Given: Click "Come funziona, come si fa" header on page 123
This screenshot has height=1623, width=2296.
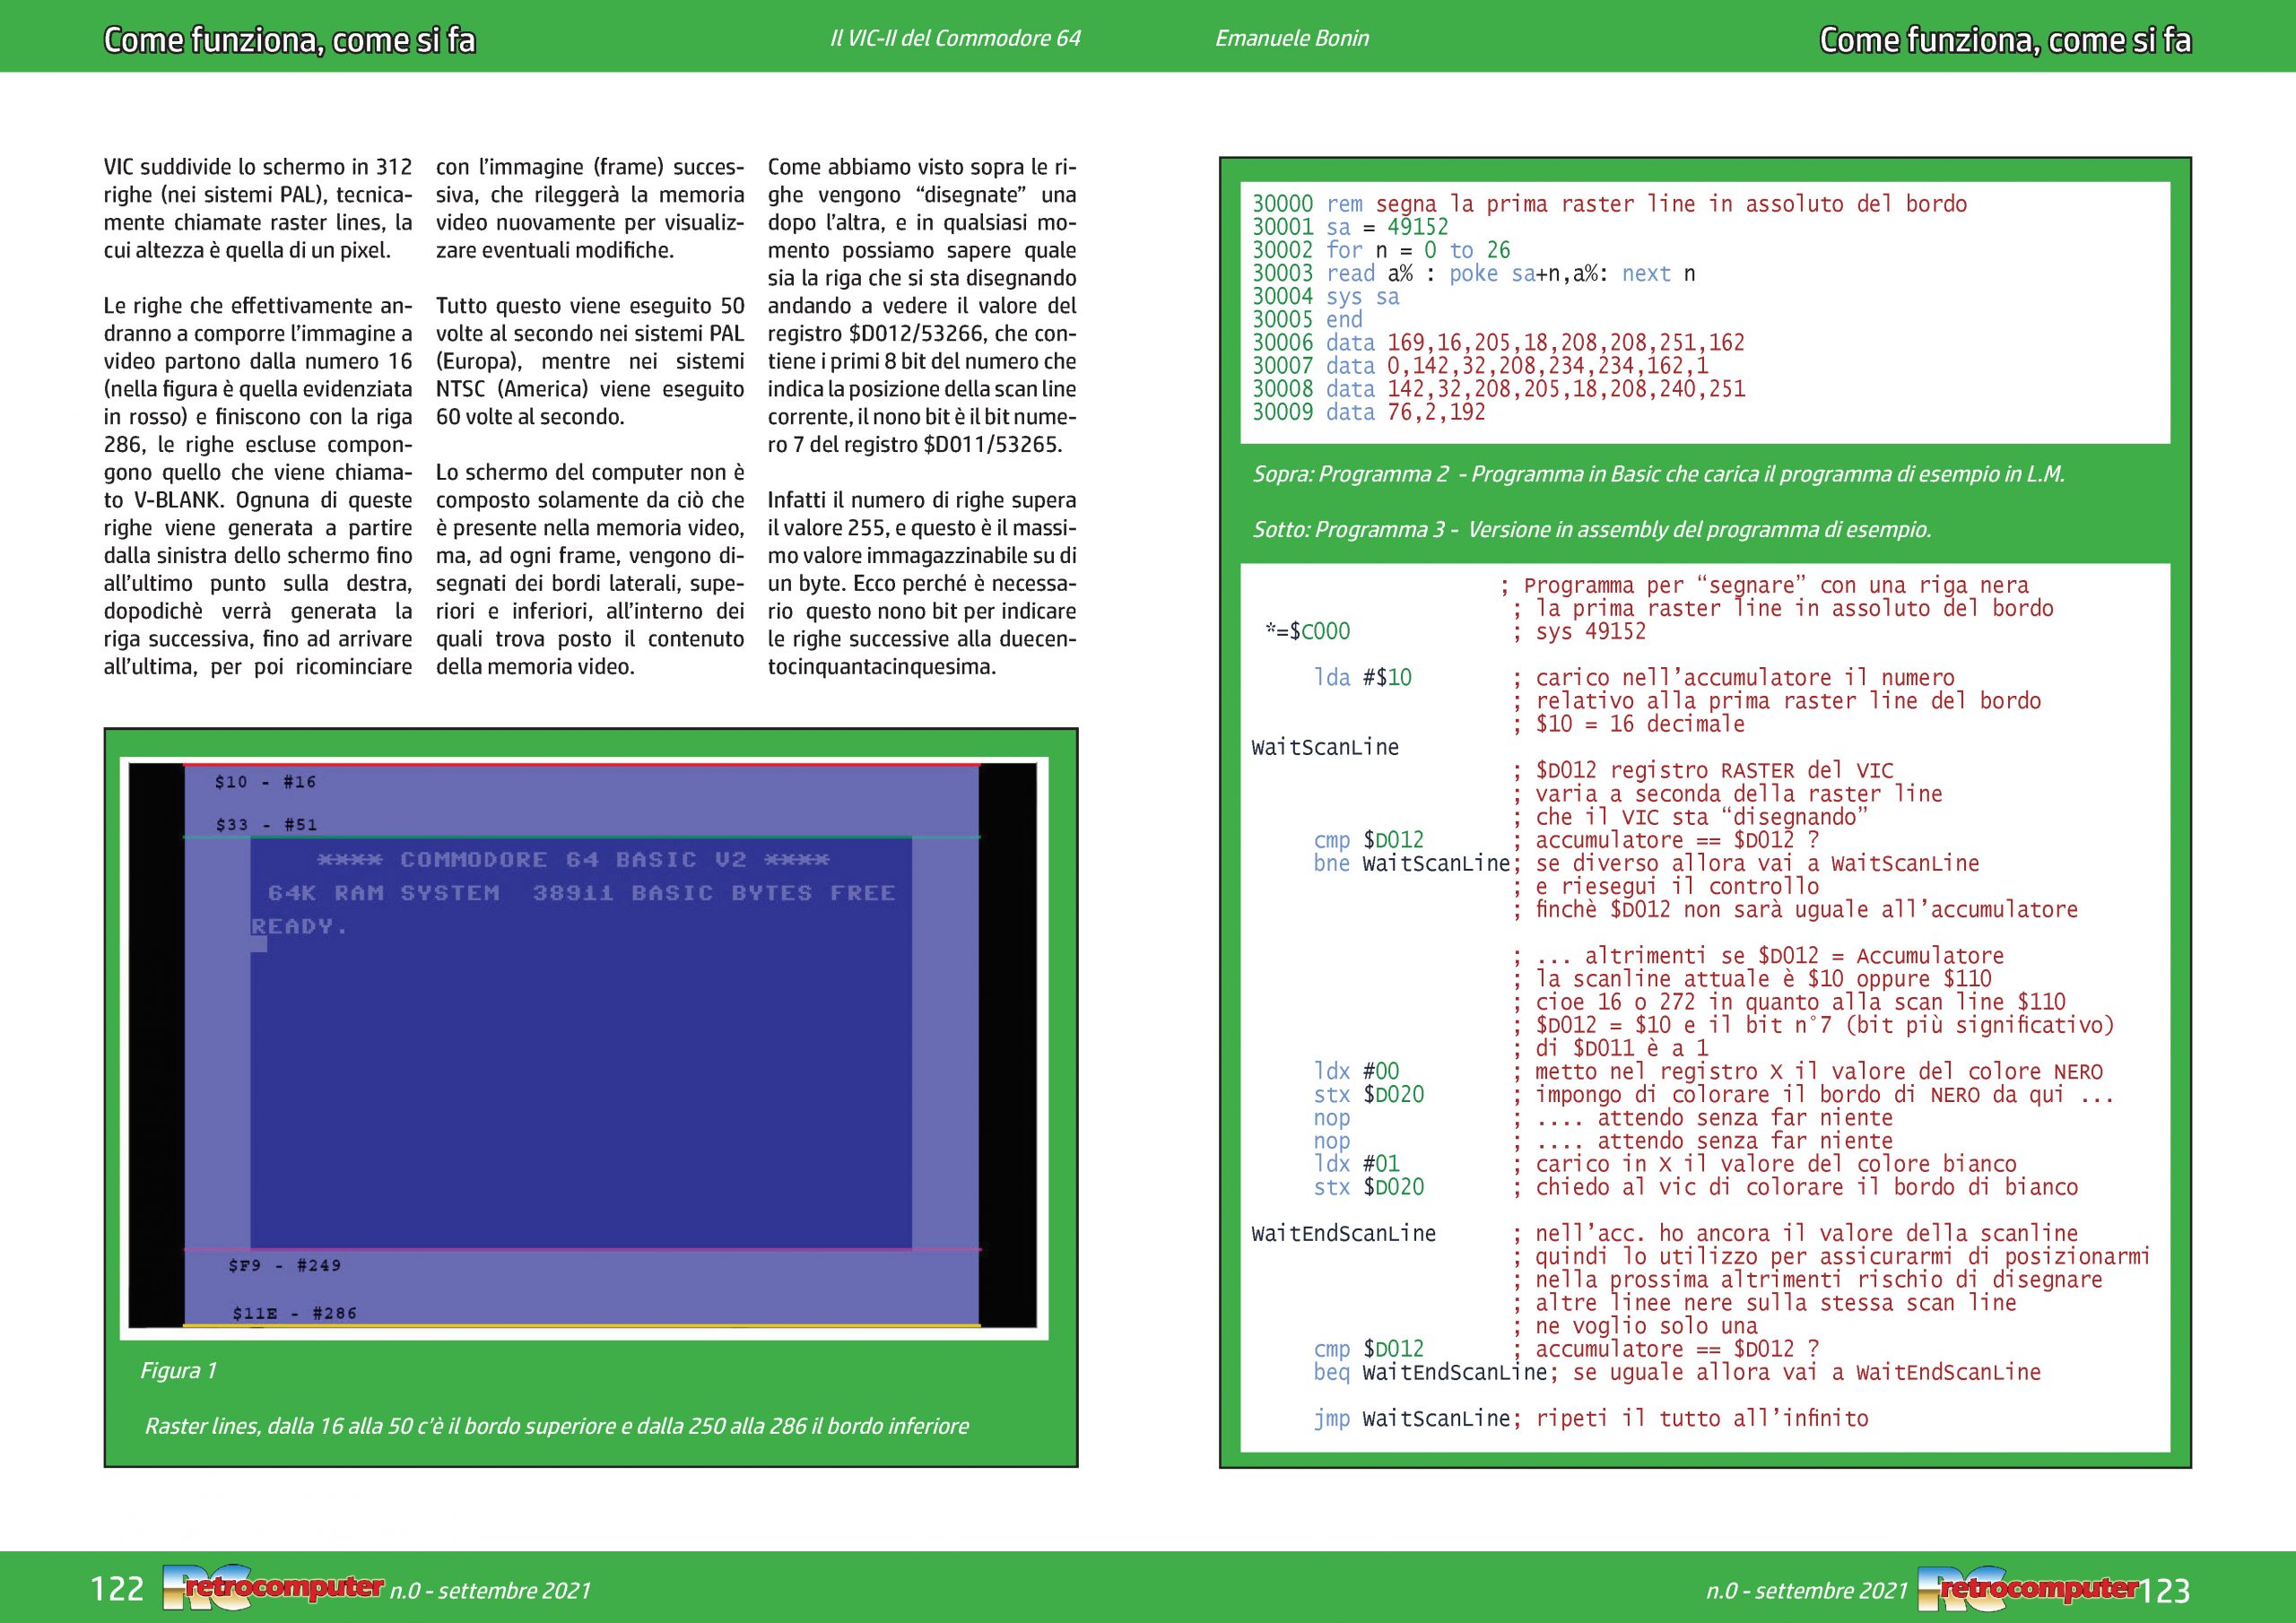Looking at the screenshot, I should (2005, 40).
